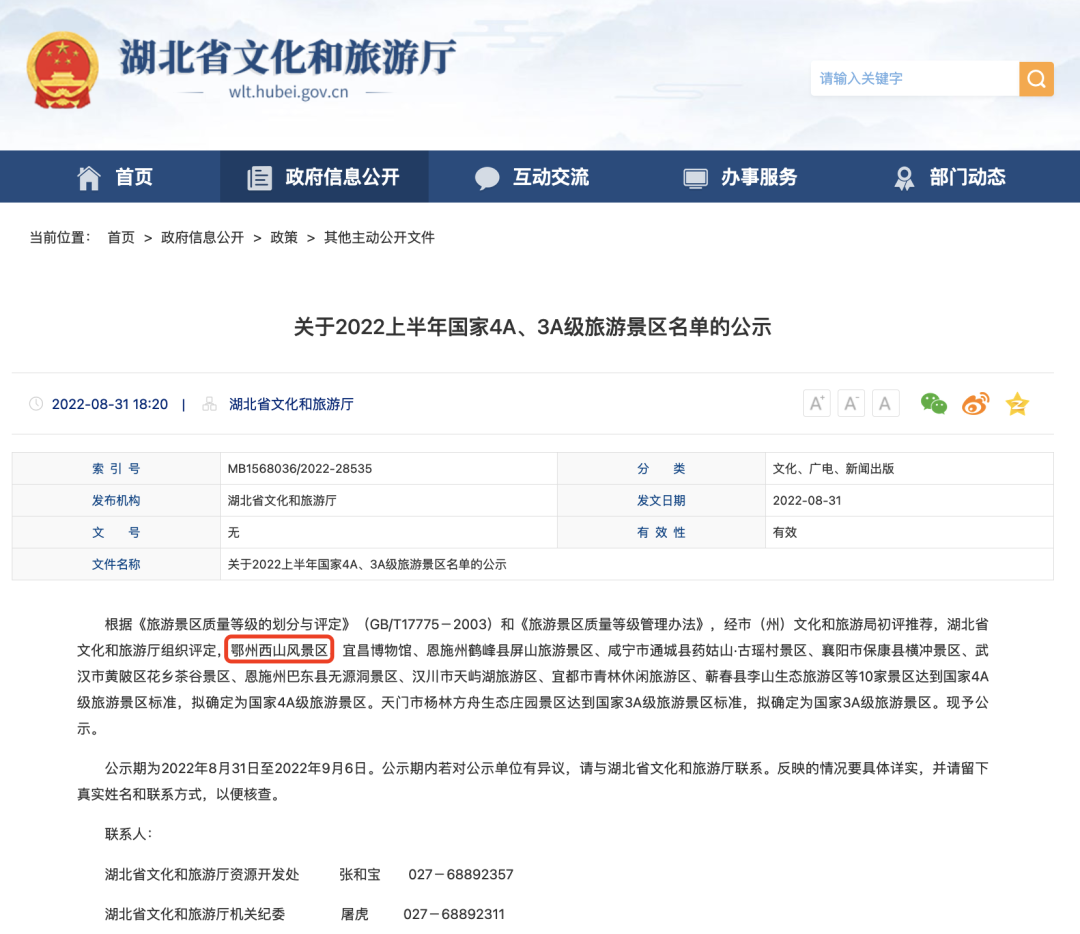Click the orange search magnifier button
This screenshot has width=1080, height=934.
coord(1036,79)
